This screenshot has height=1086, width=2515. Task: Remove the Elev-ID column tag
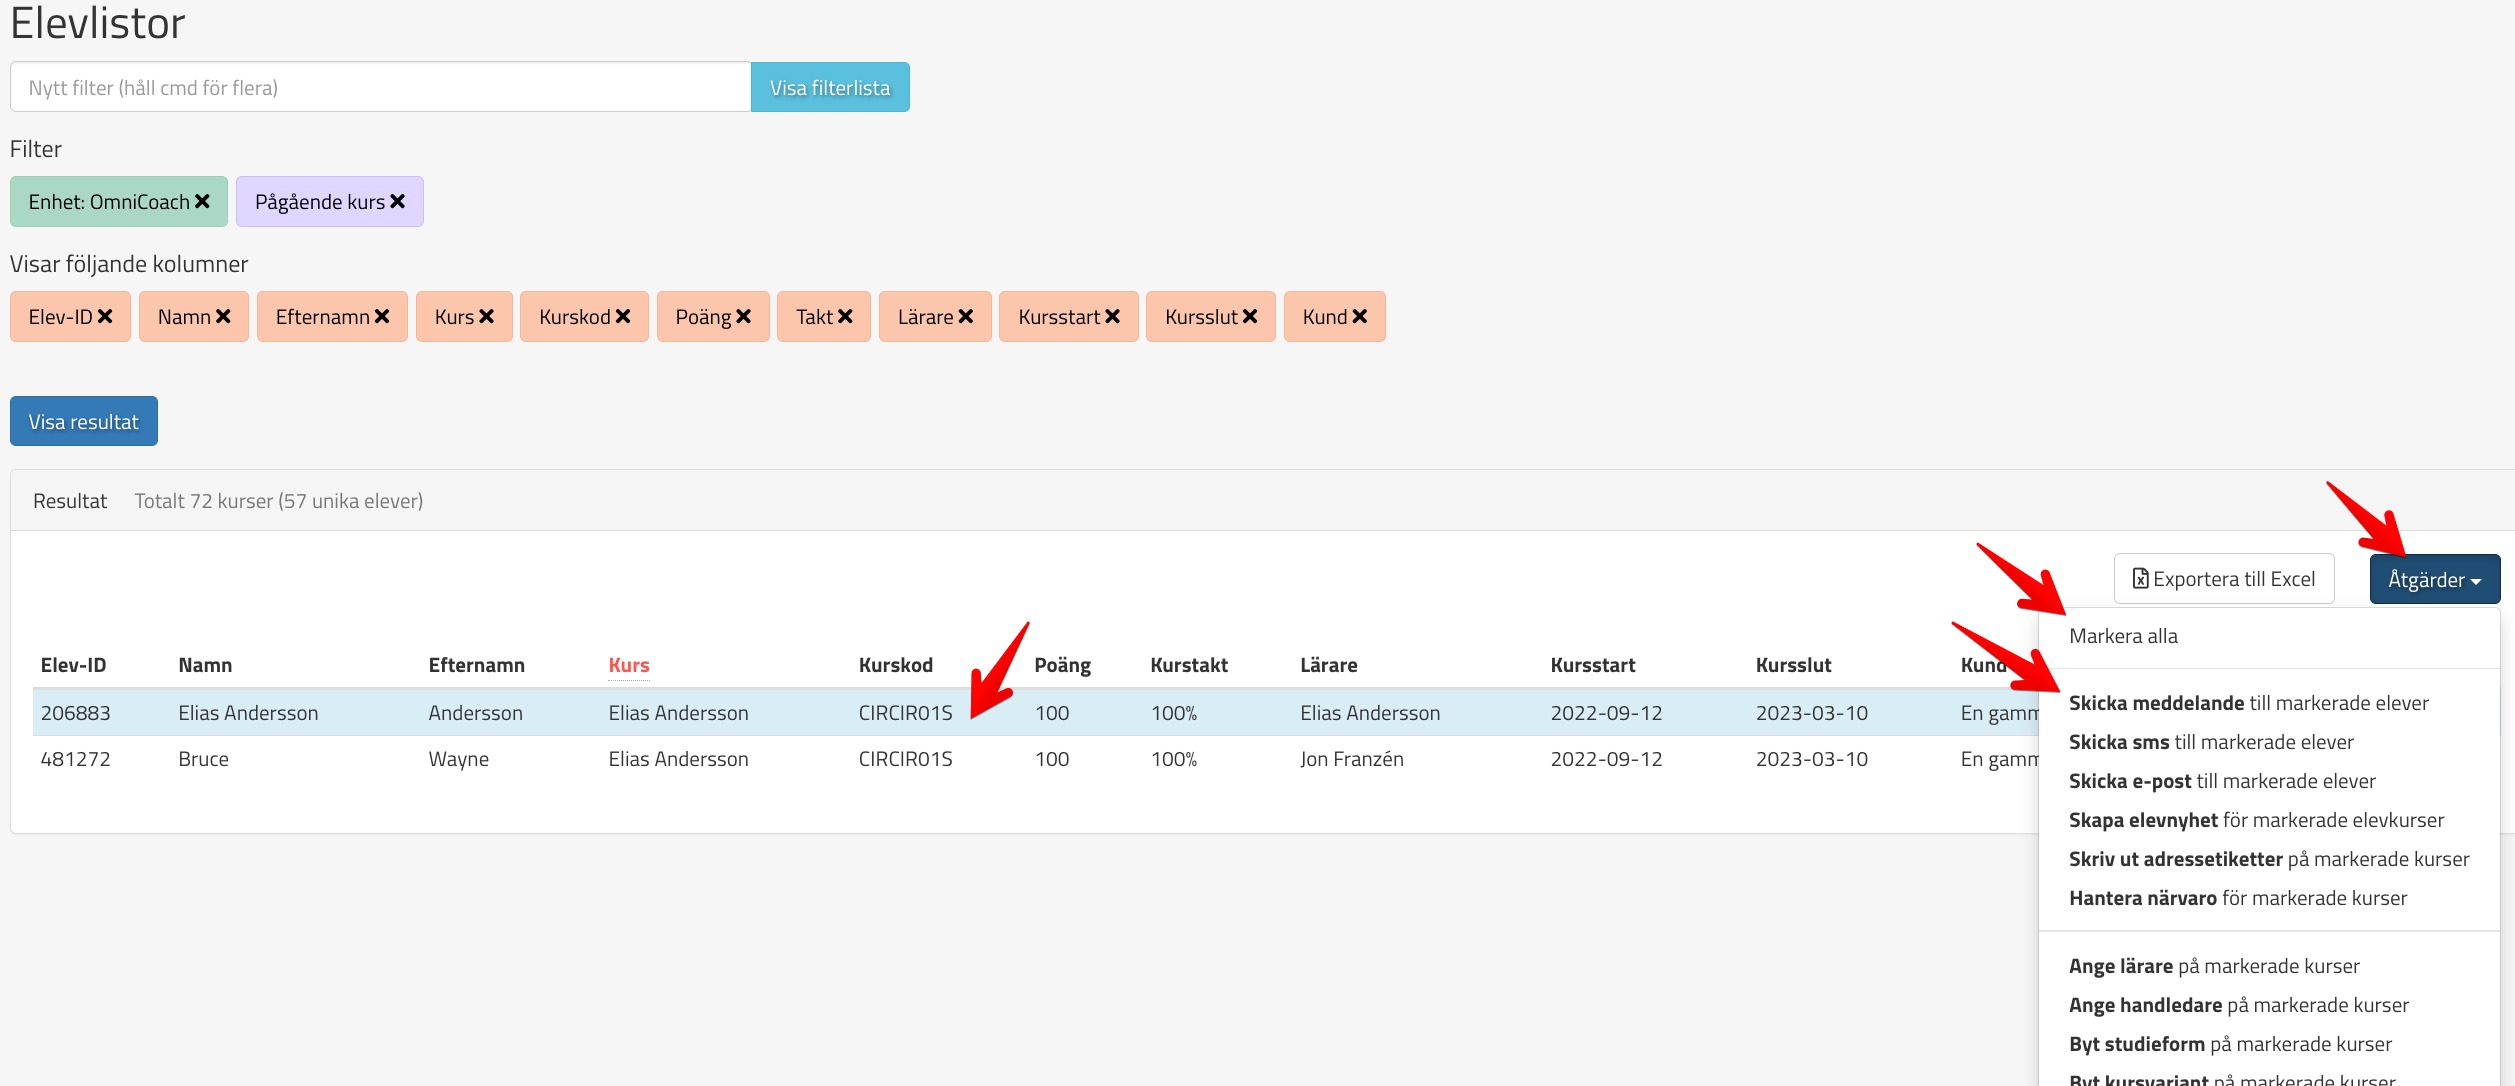tap(105, 317)
